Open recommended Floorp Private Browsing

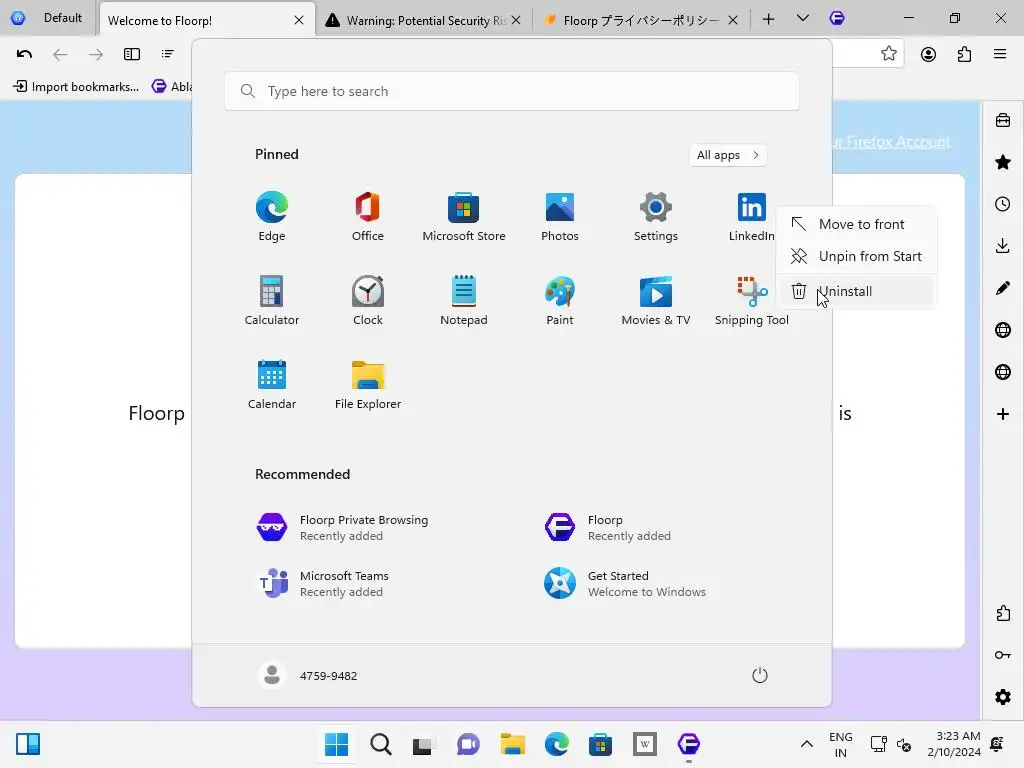(x=366, y=528)
